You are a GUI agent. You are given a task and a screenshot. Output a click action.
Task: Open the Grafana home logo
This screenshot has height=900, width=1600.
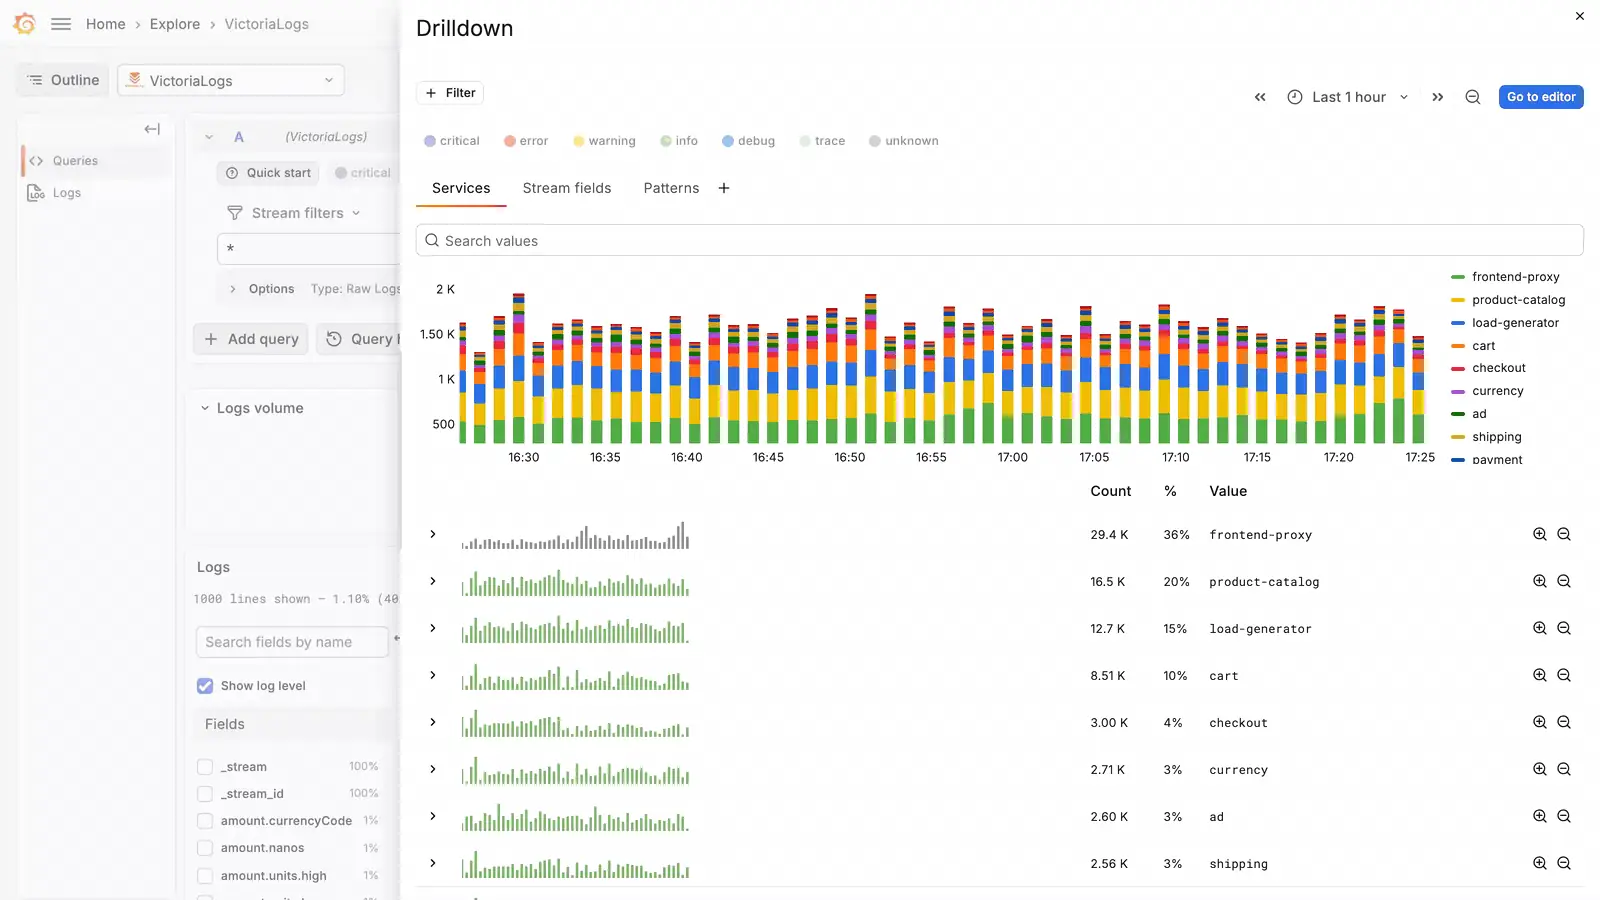tap(25, 24)
